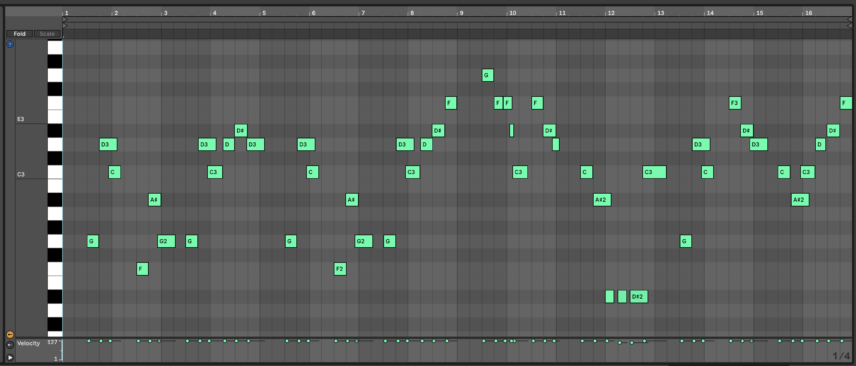The width and height of the screenshot is (856, 366).
Task: Toggle the headphone MIDI editor preview icon
Action: 10,44
